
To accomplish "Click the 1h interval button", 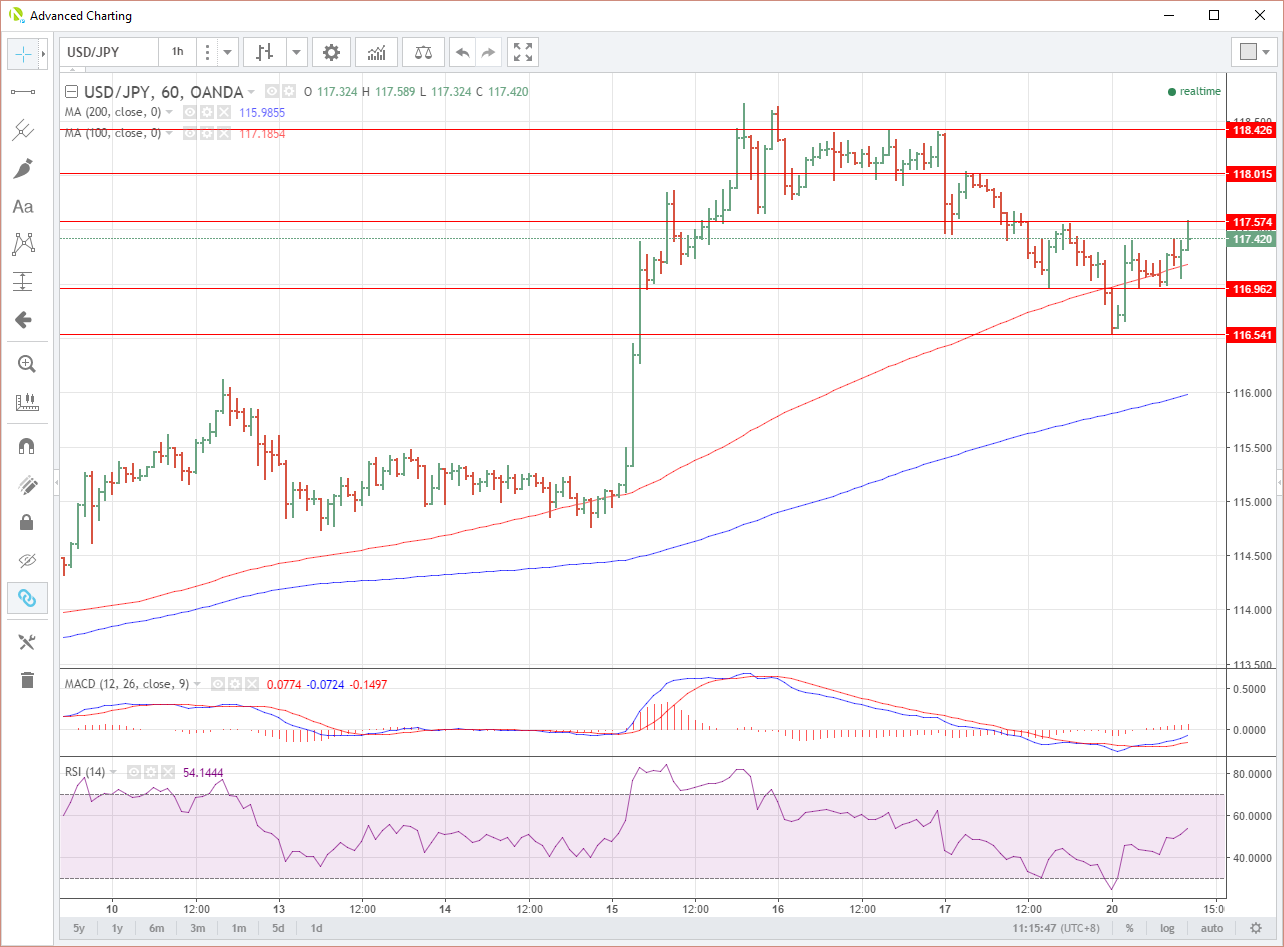I will tap(177, 52).
